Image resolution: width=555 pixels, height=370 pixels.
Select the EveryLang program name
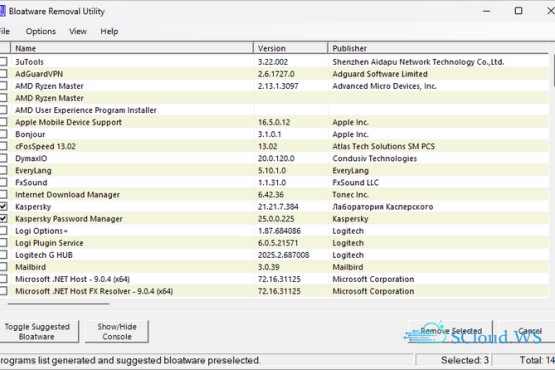33,170
